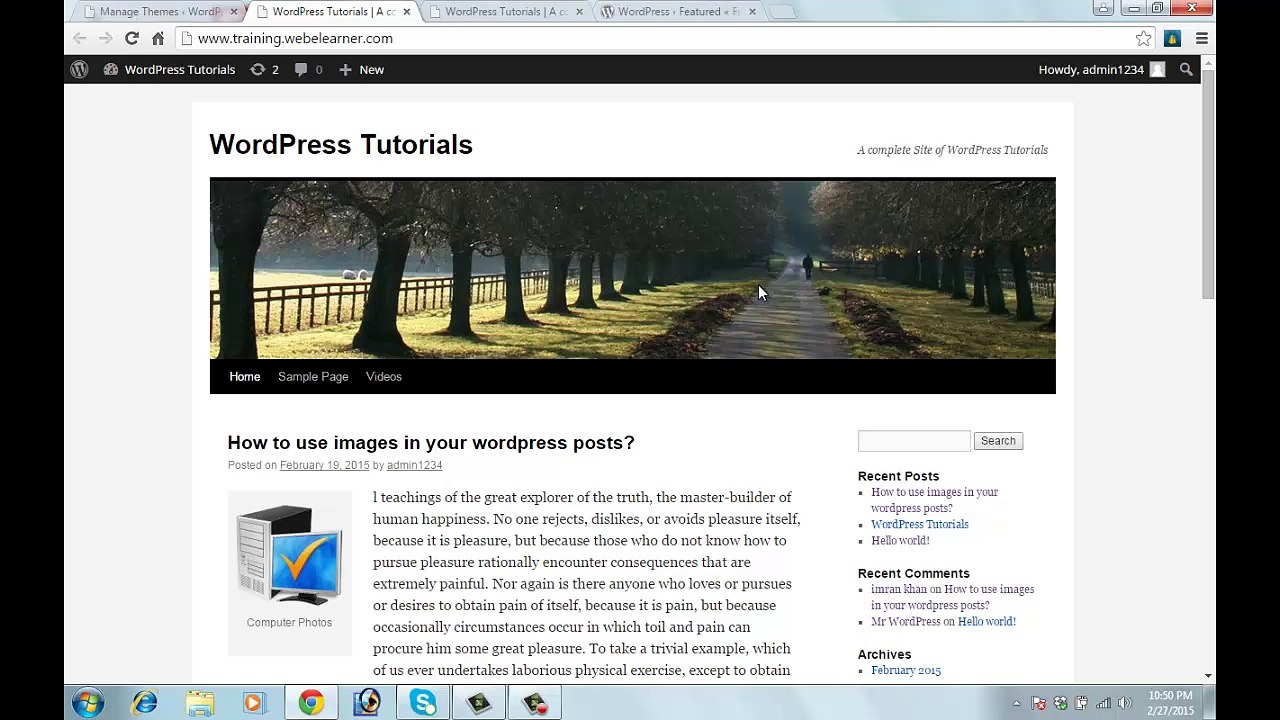
Task: Click the sidebar Search button
Action: [x=998, y=441]
